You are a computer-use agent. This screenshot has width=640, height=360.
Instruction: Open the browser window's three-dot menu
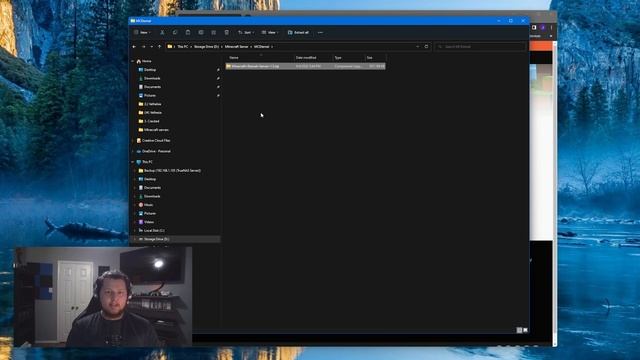pyautogui.click(x=551, y=27)
